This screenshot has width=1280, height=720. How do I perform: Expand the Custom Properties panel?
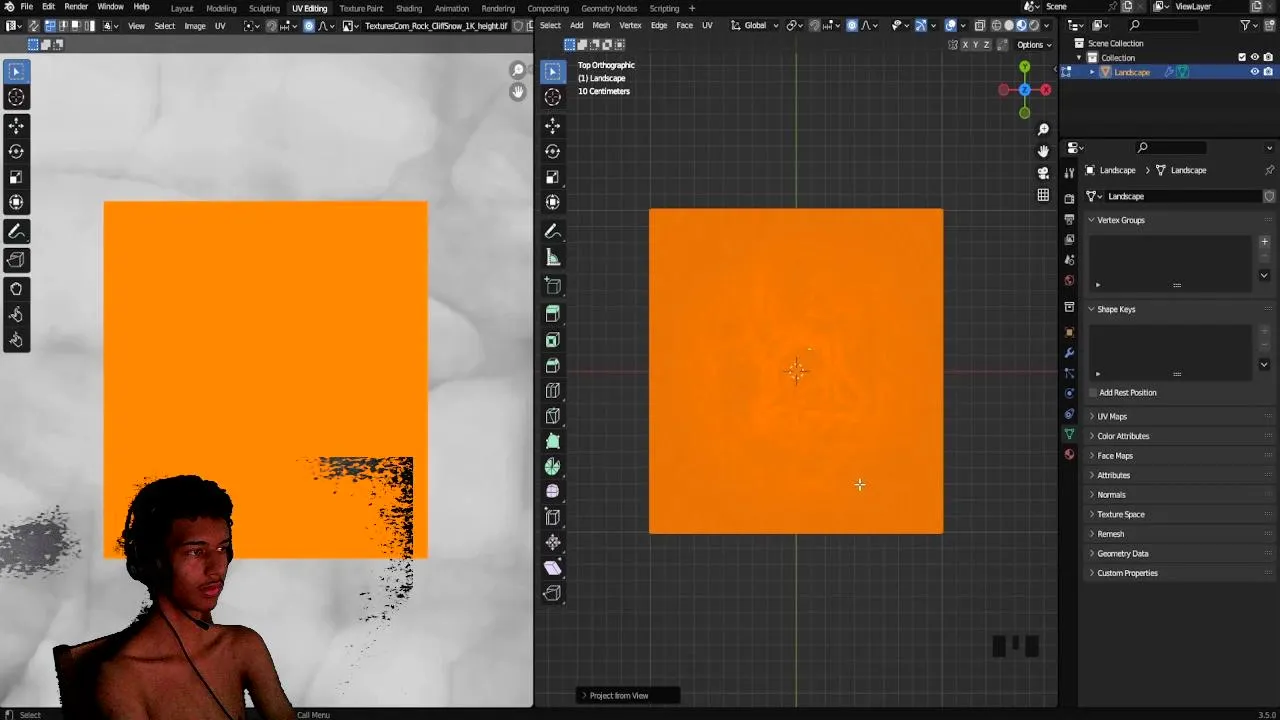1127,573
